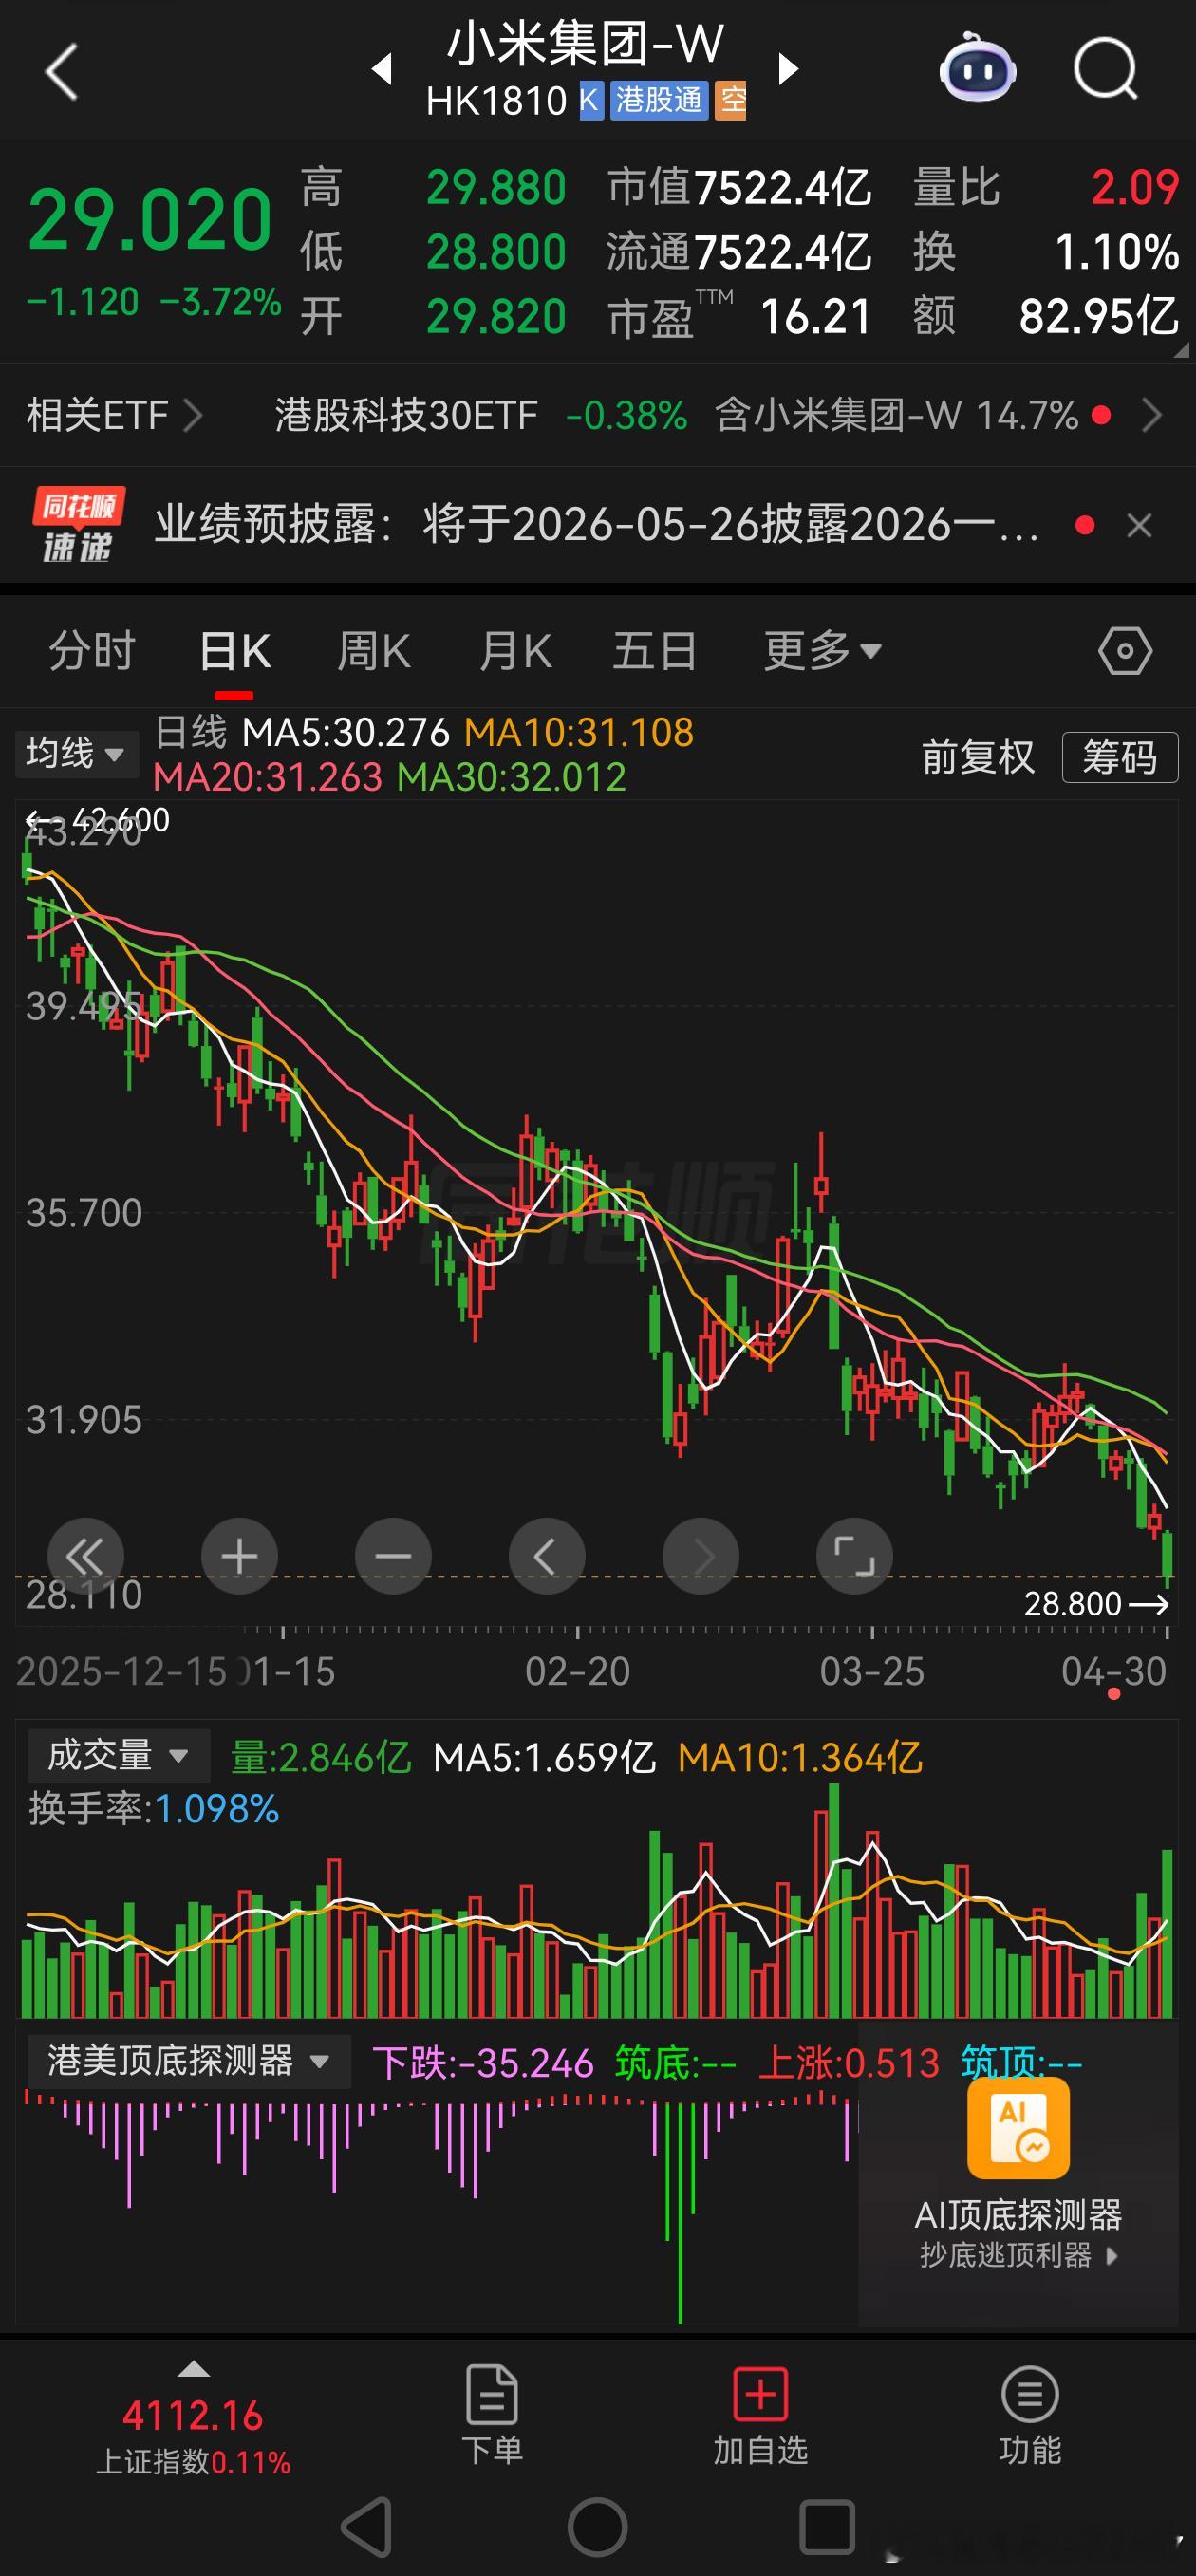The width and height of the screenshot is (1196, 2576).
Task: Tap the orange 空 badge
Action: pos(731,100)
